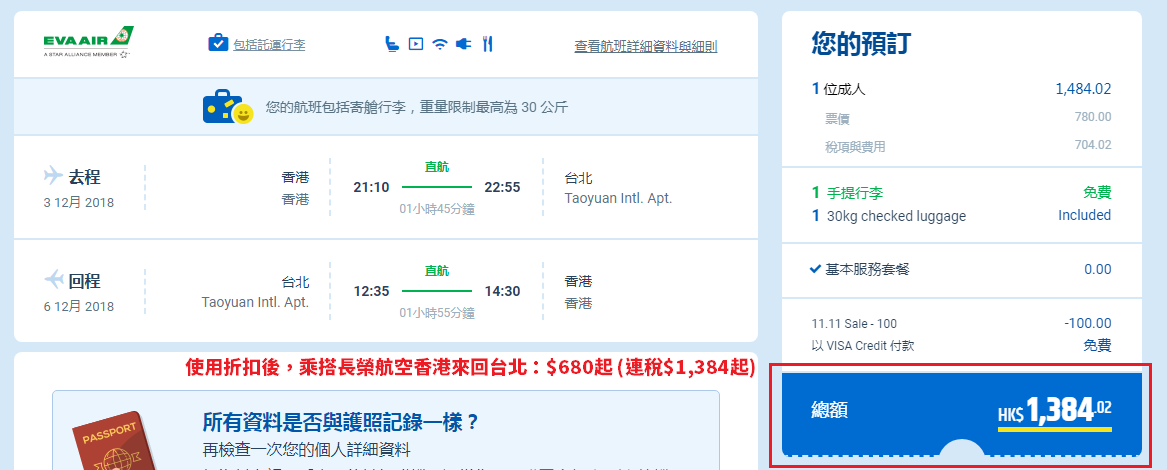
Task: Click the seat amenity icon
Action: (392, 43)
